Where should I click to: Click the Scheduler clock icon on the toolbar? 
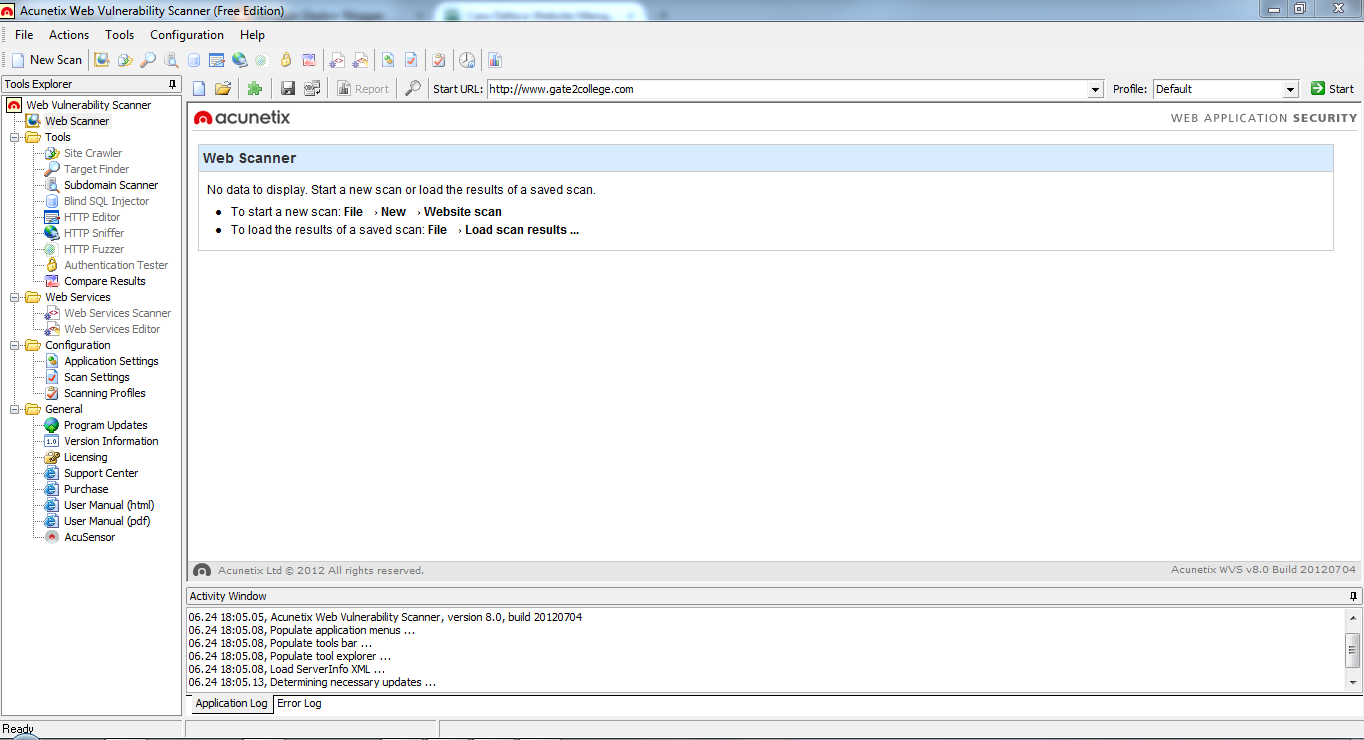pyautogui.click(x=467, y=60)
